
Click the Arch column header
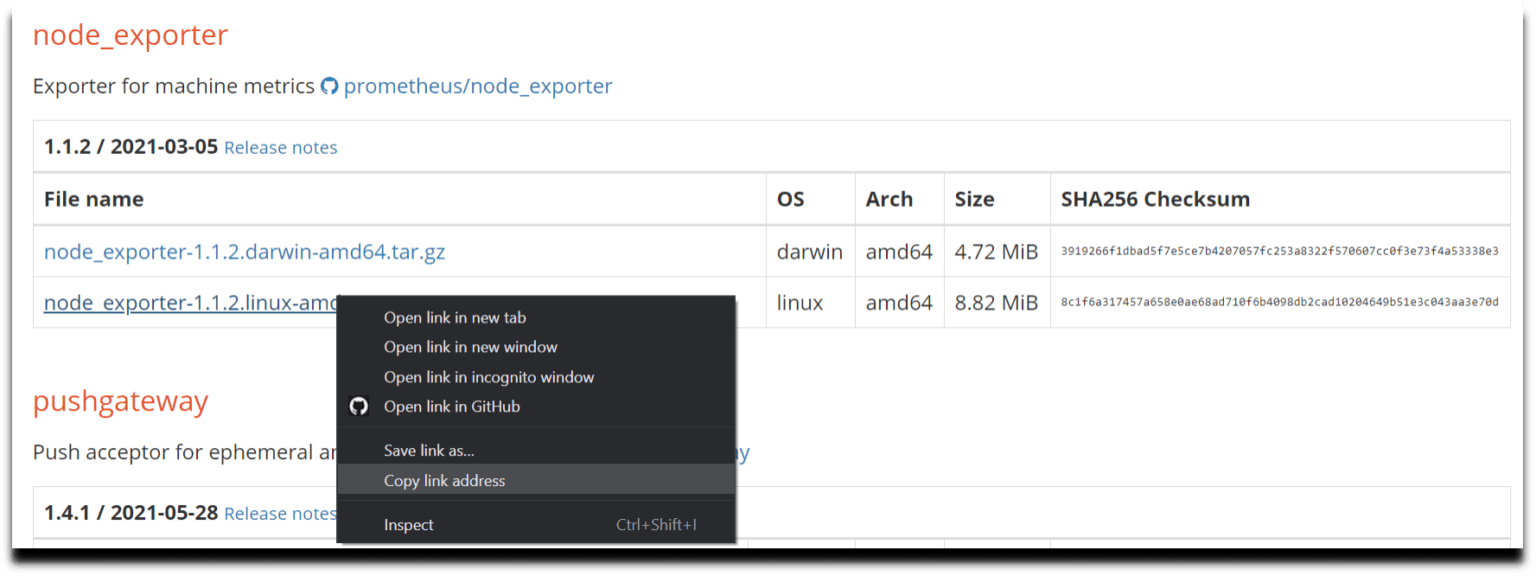889,199
